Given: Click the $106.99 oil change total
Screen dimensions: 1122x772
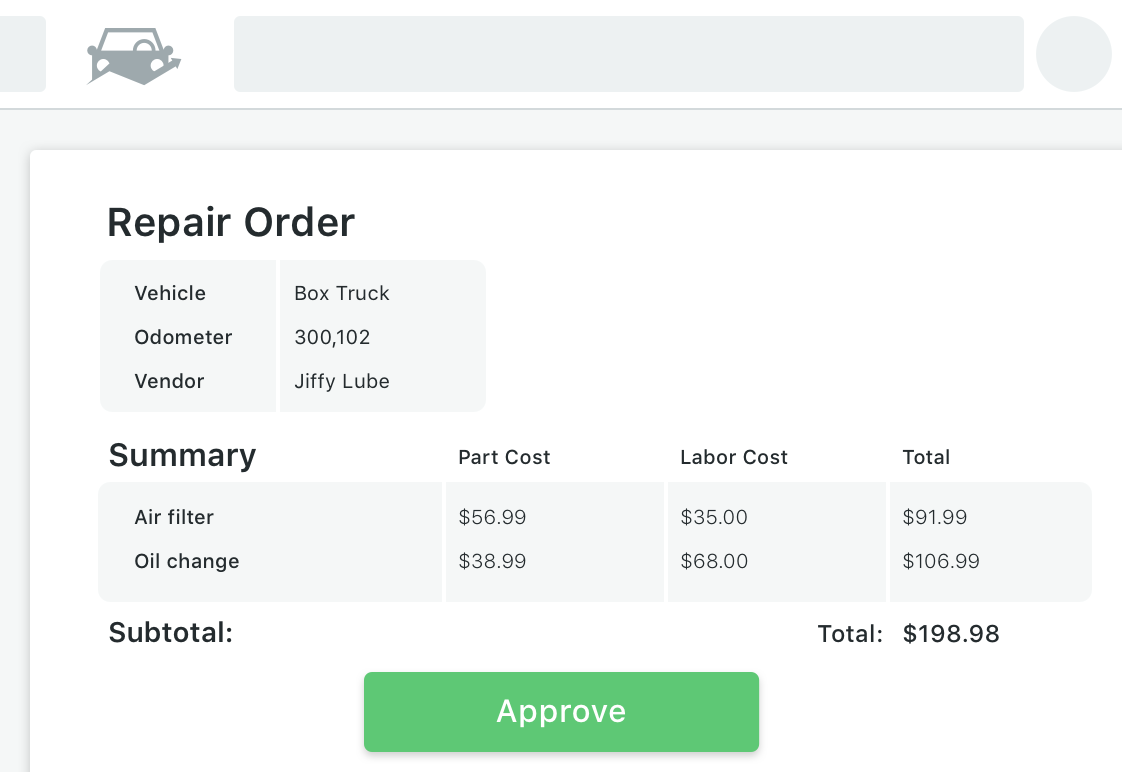Looking at the screenshot, I should click(941, 561).
